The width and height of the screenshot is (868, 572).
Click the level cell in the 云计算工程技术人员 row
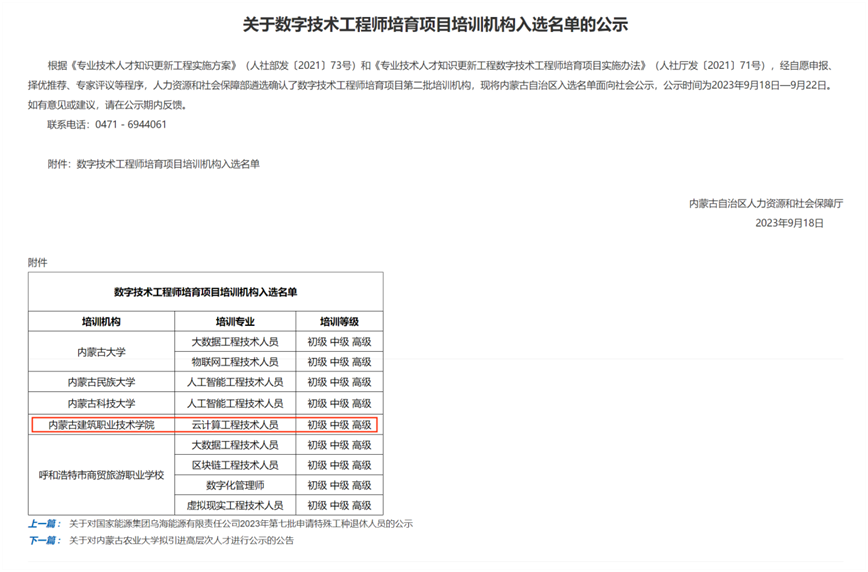pyautogui.click(x=339, y=425)
